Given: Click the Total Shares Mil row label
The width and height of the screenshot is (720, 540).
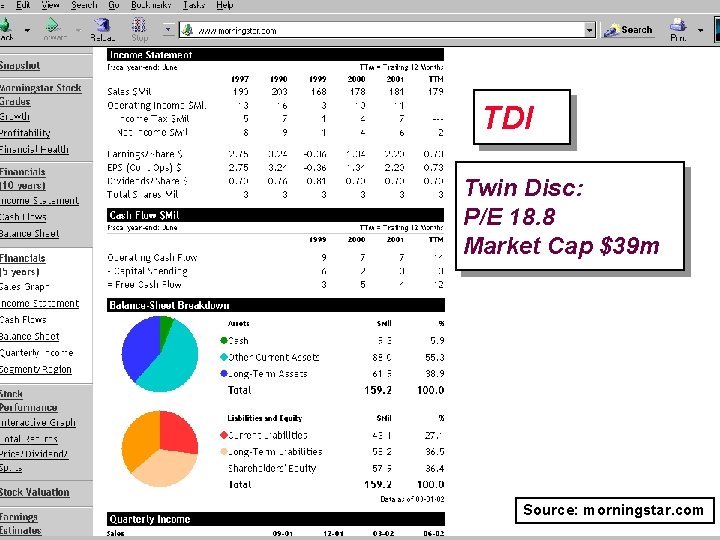Looking at the screenshot, I should tap(143, 194).
